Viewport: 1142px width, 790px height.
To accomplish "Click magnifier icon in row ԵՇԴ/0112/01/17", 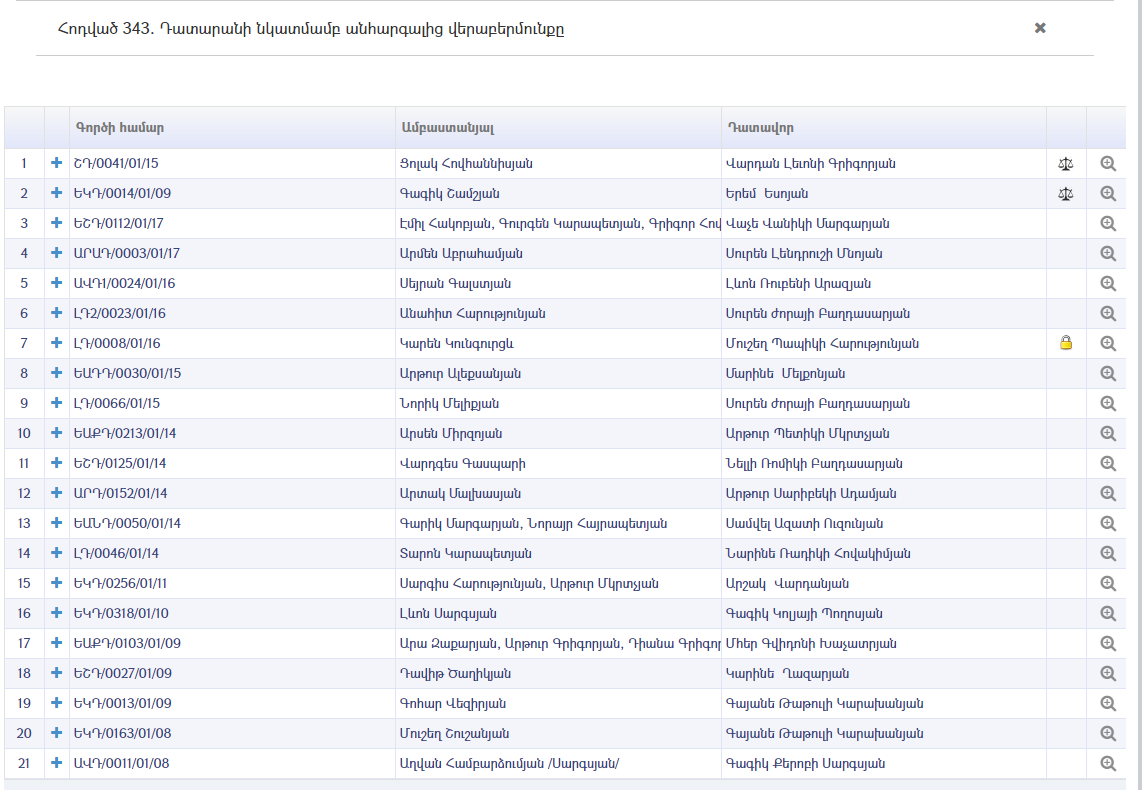I will [x=1108, y=224].
